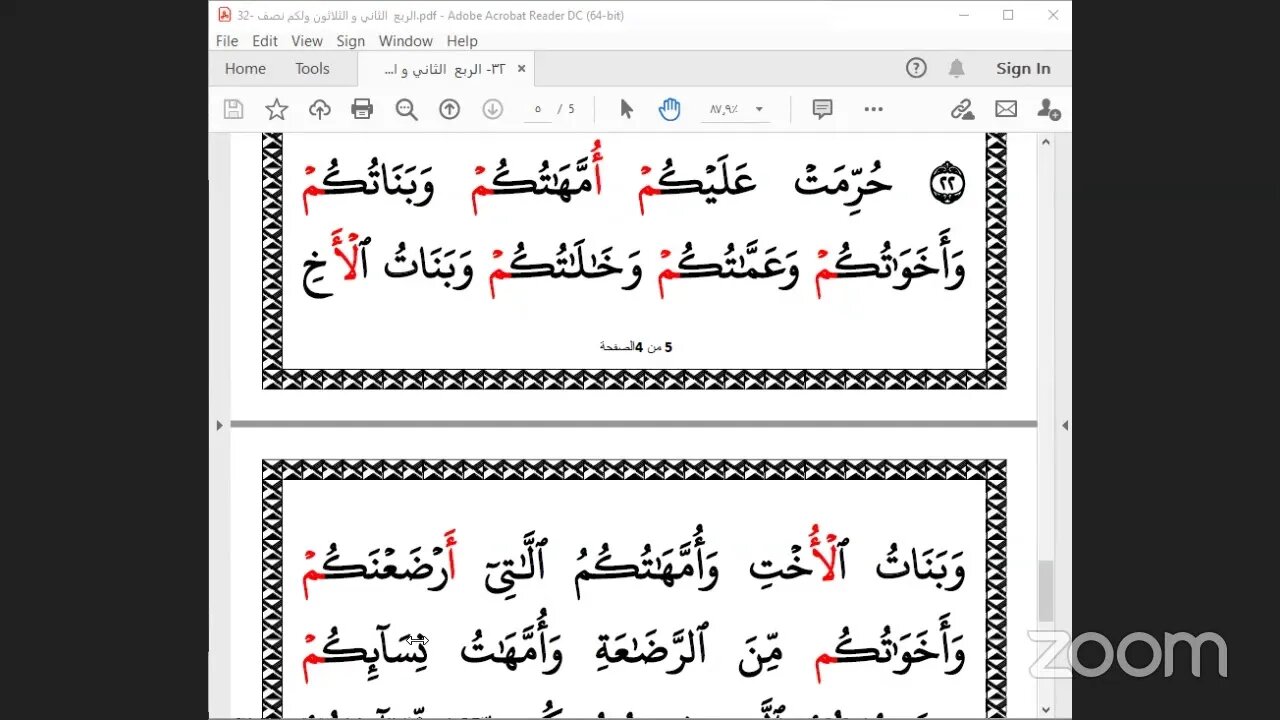Click the total page count "/ 5" label

pos(566,110)
